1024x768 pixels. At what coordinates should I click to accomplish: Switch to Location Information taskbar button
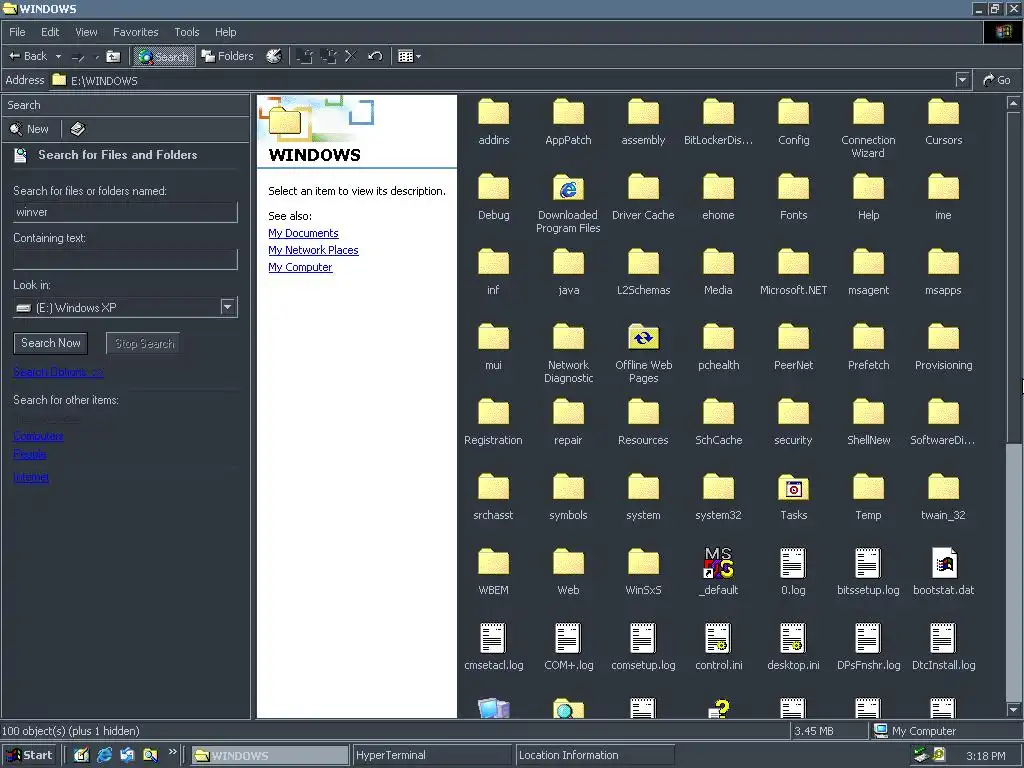click(x=595, y=755)
